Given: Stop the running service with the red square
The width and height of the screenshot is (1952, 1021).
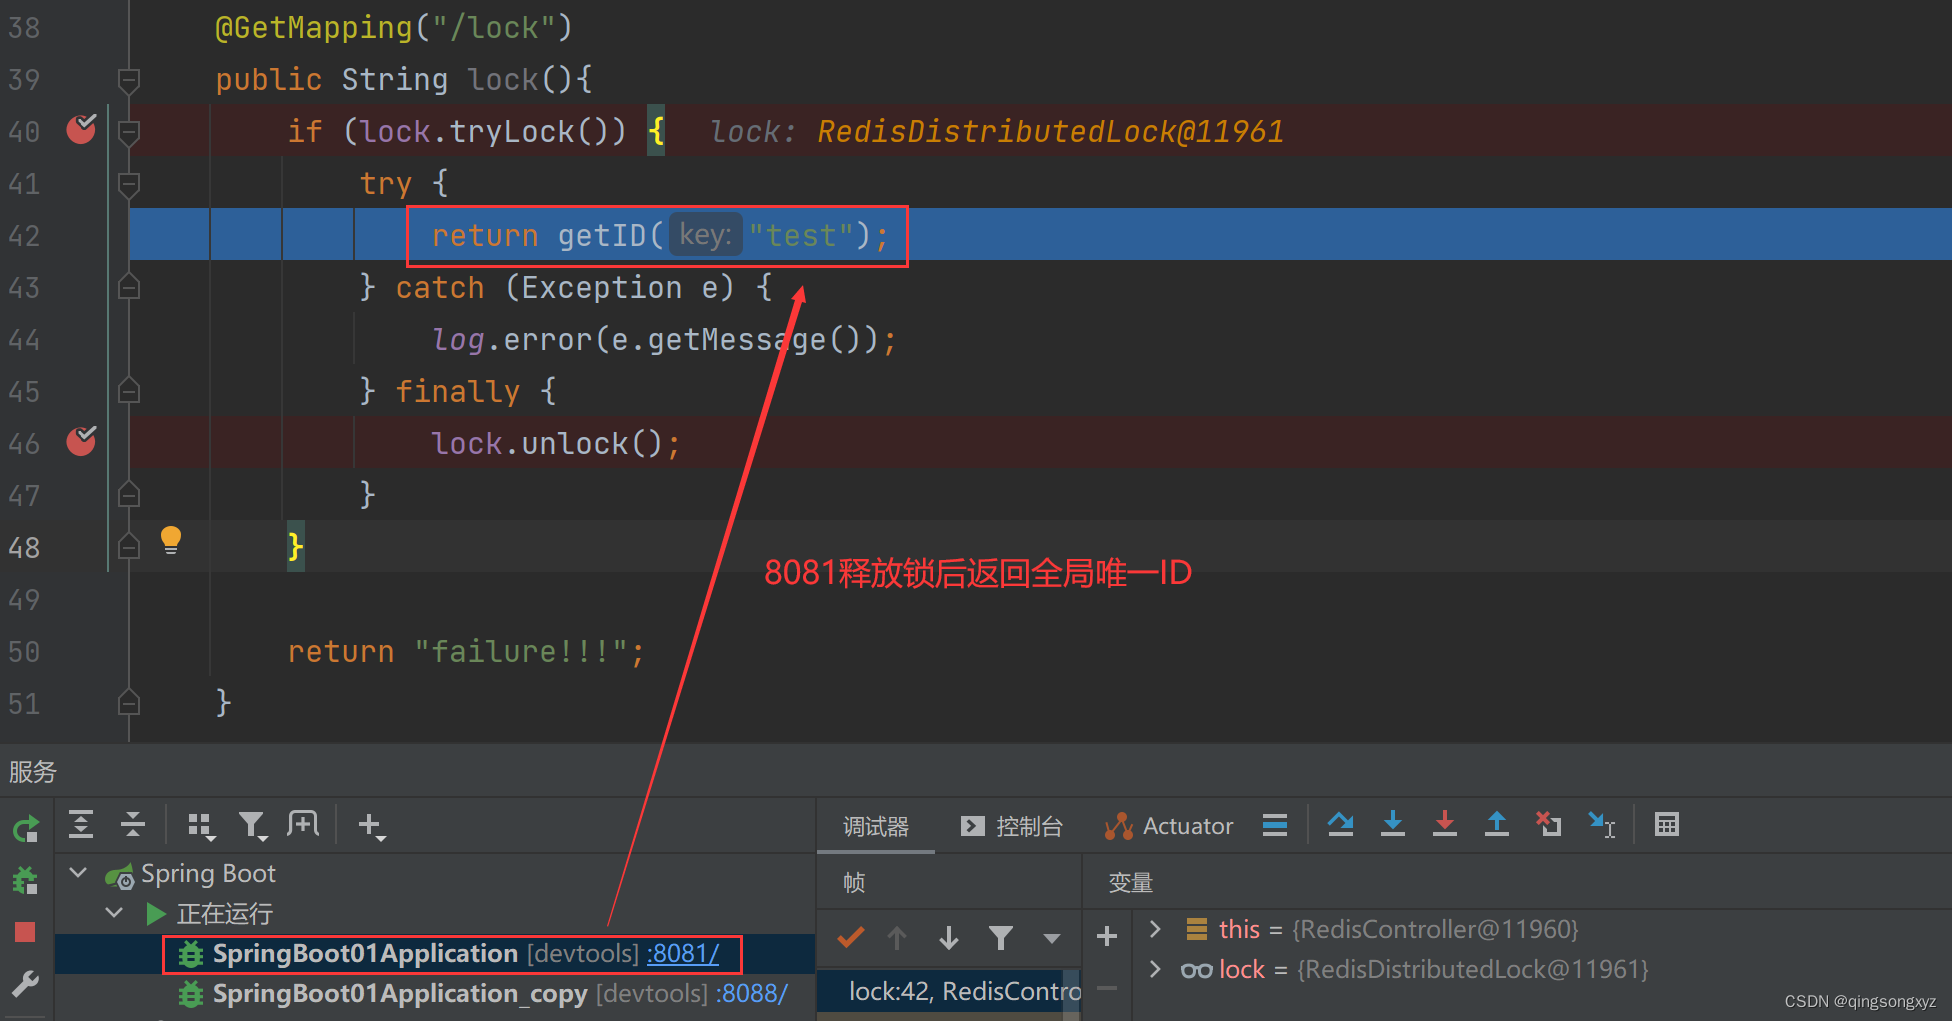Looking at the screenshot, I should click(x=25, y=932).
